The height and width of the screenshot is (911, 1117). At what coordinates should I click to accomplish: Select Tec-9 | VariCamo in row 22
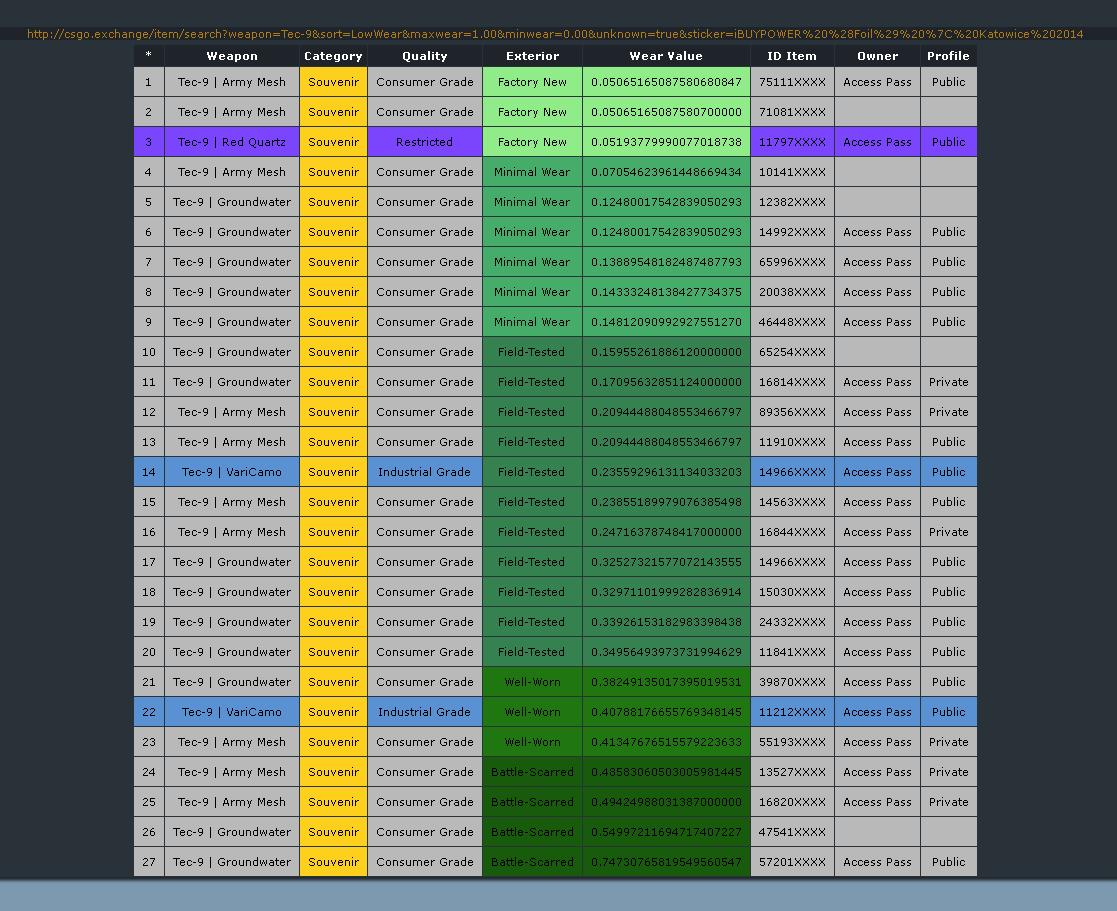(232, 712)
